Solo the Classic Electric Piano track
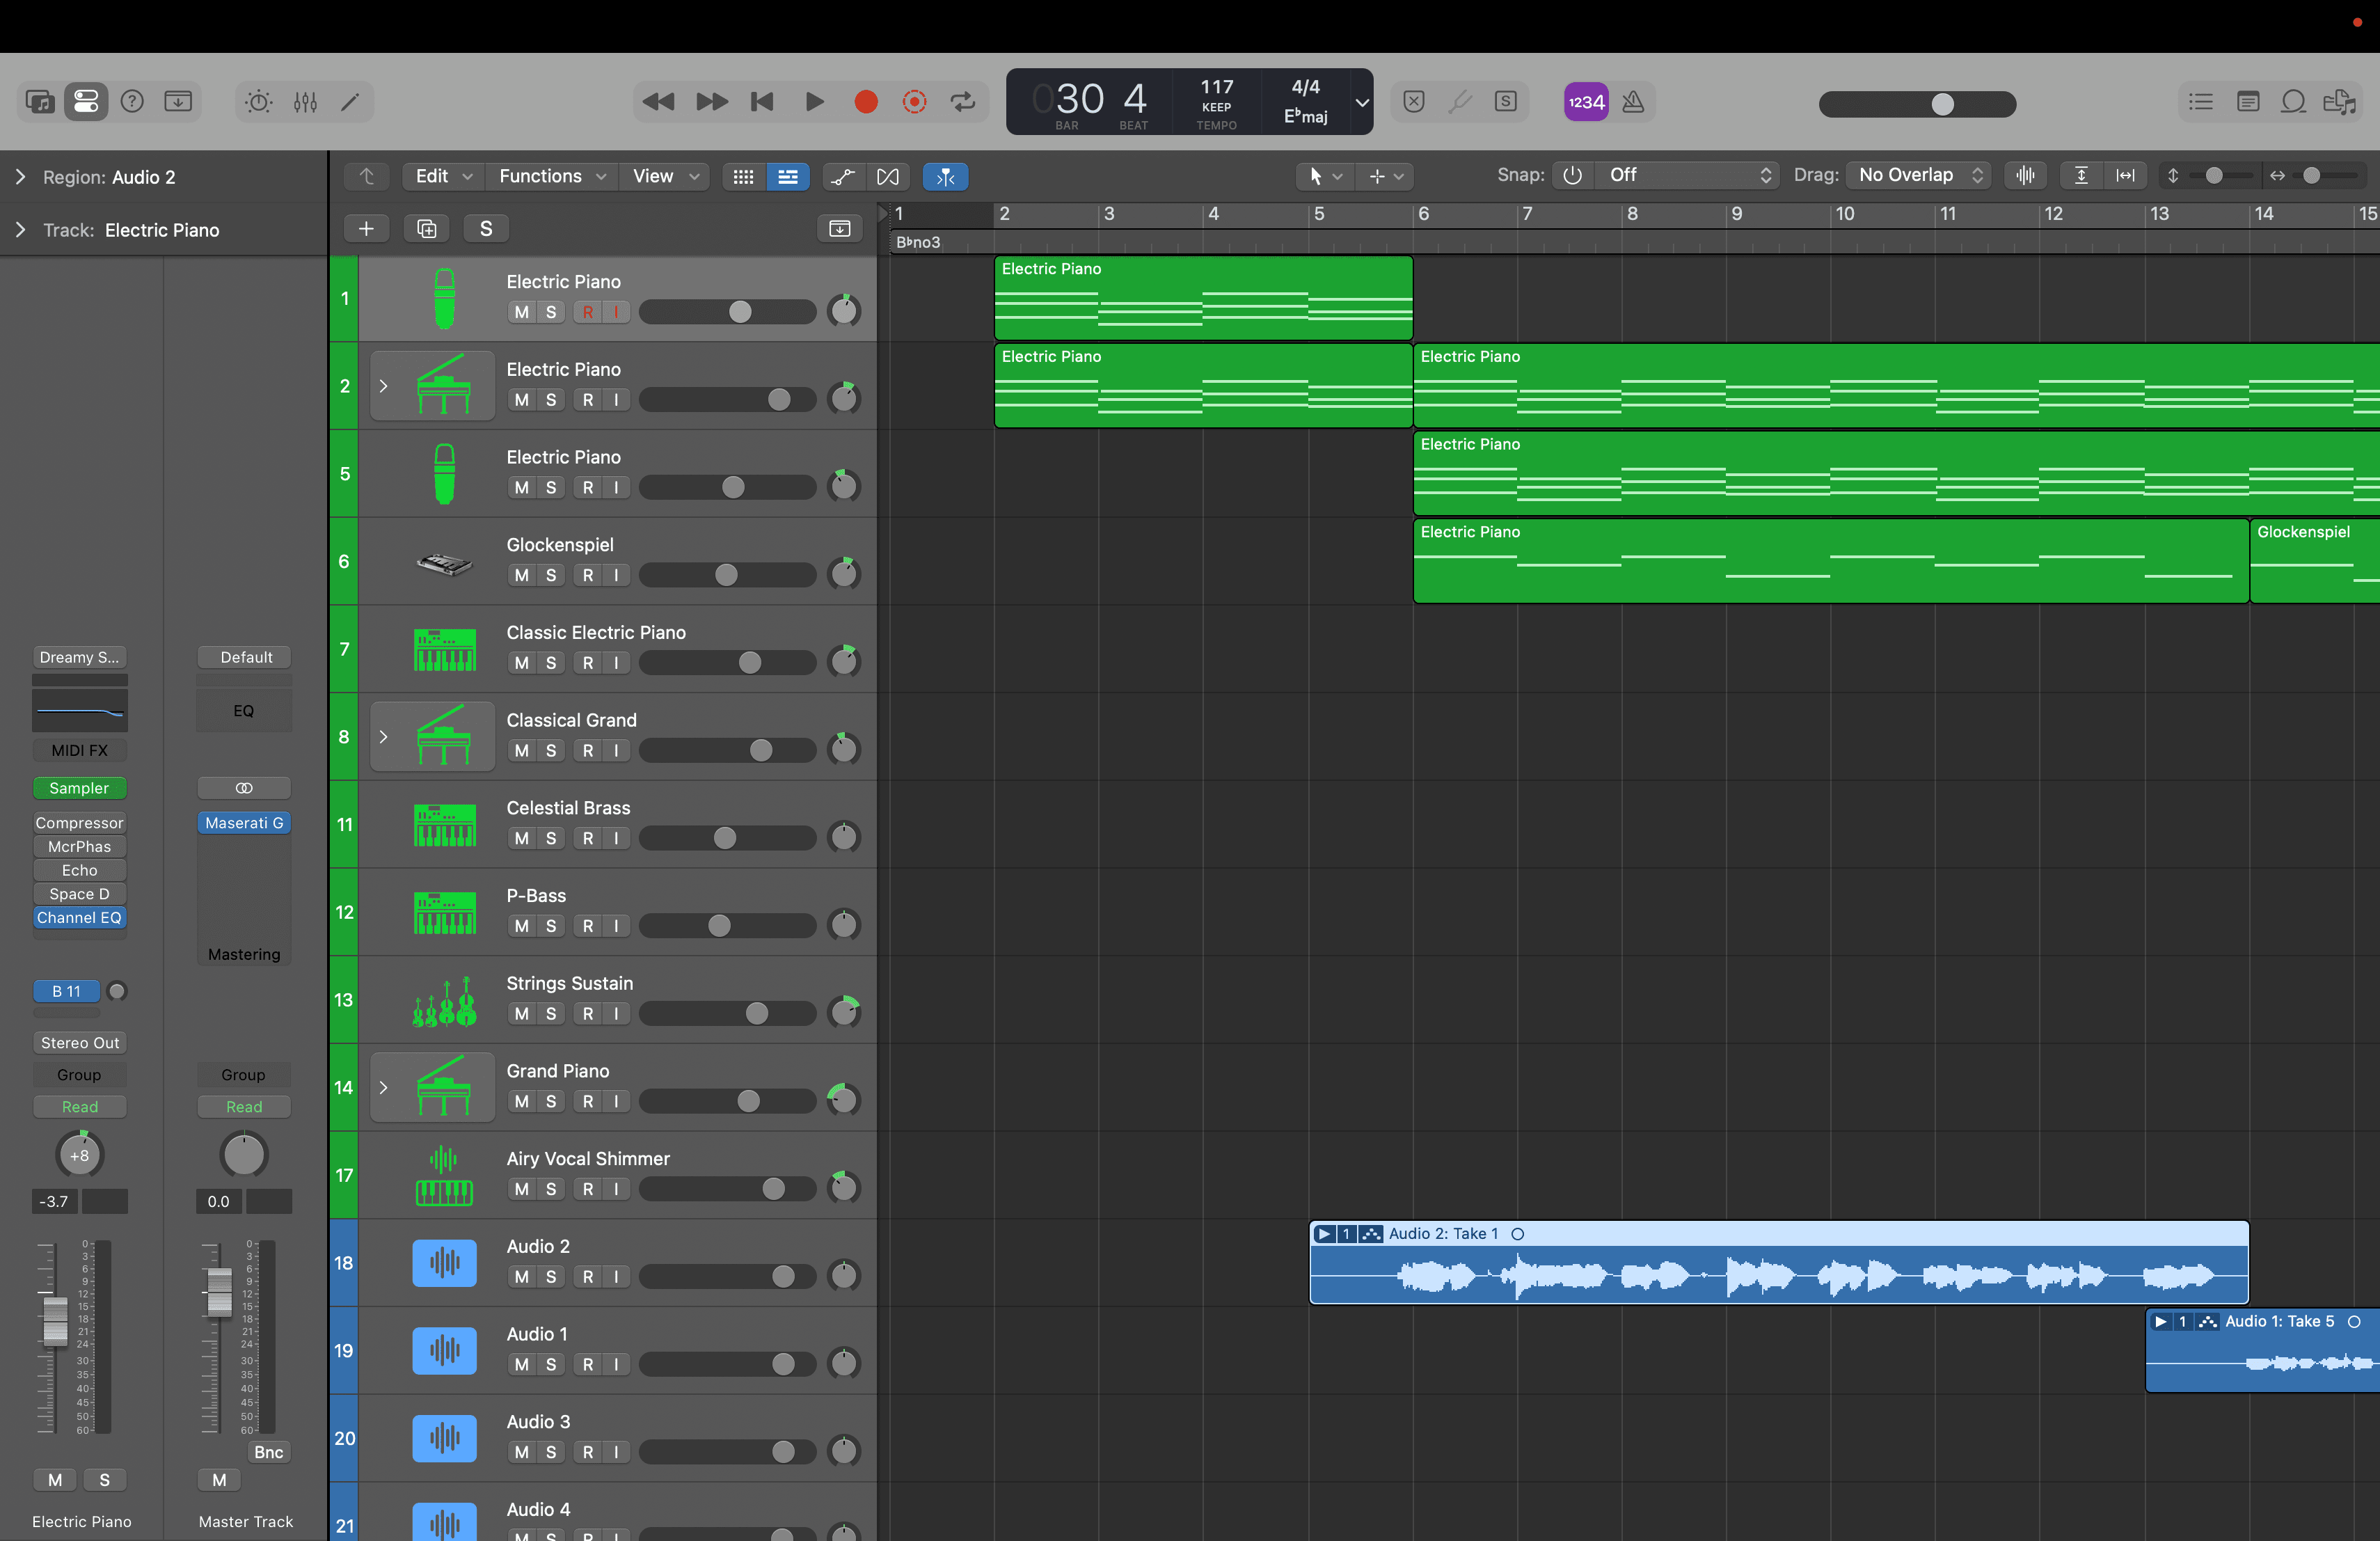2380x1541 pixels. (550, 663)
